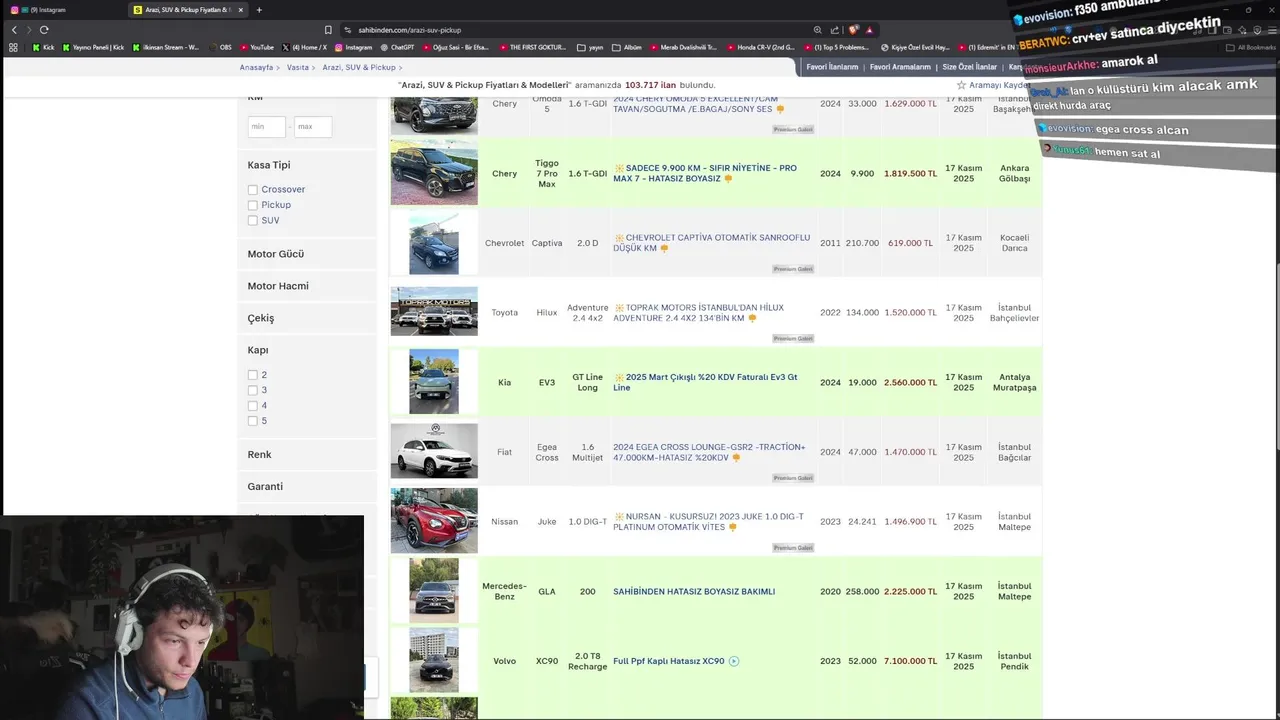1280x720 pixels.
Task: Open Sahibinden Hatasız Boyasız Bakımlı GLA listing
Action: coord(694,592)
